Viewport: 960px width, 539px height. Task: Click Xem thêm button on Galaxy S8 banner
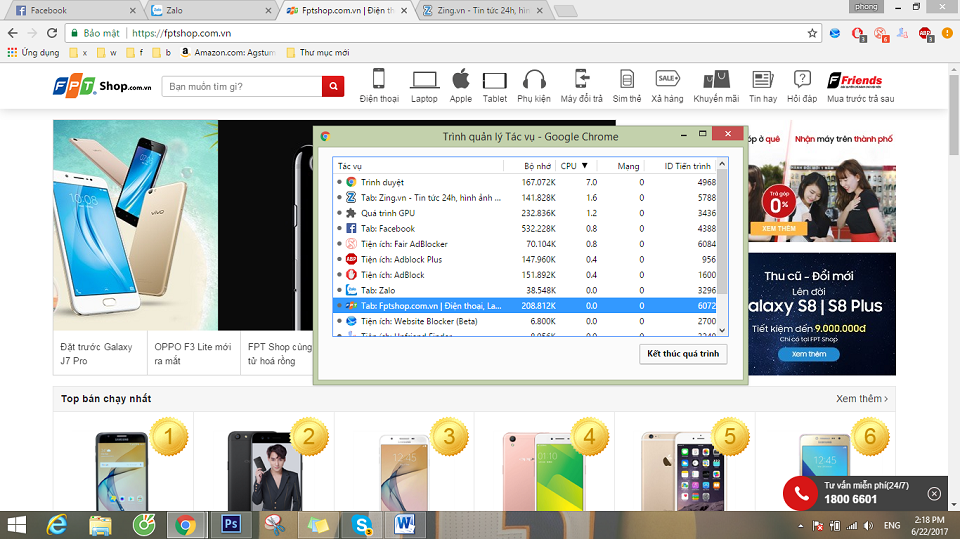point(808,354)
